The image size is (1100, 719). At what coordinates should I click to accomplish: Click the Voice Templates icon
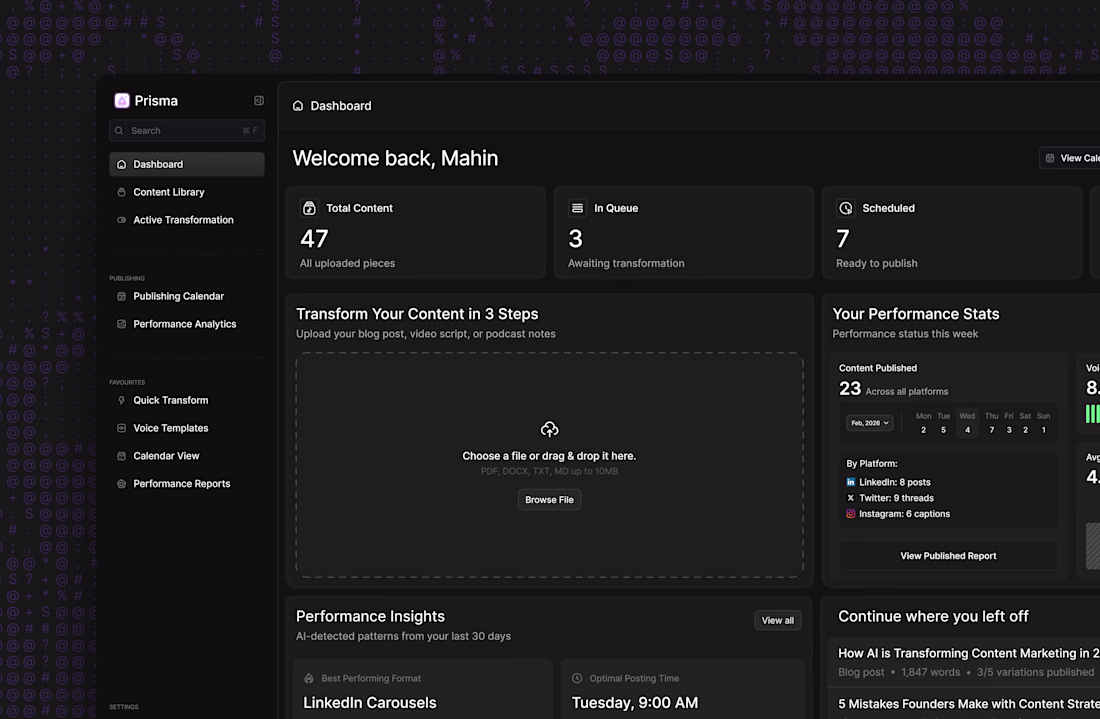pyautogui.click(x=122, y=428)
